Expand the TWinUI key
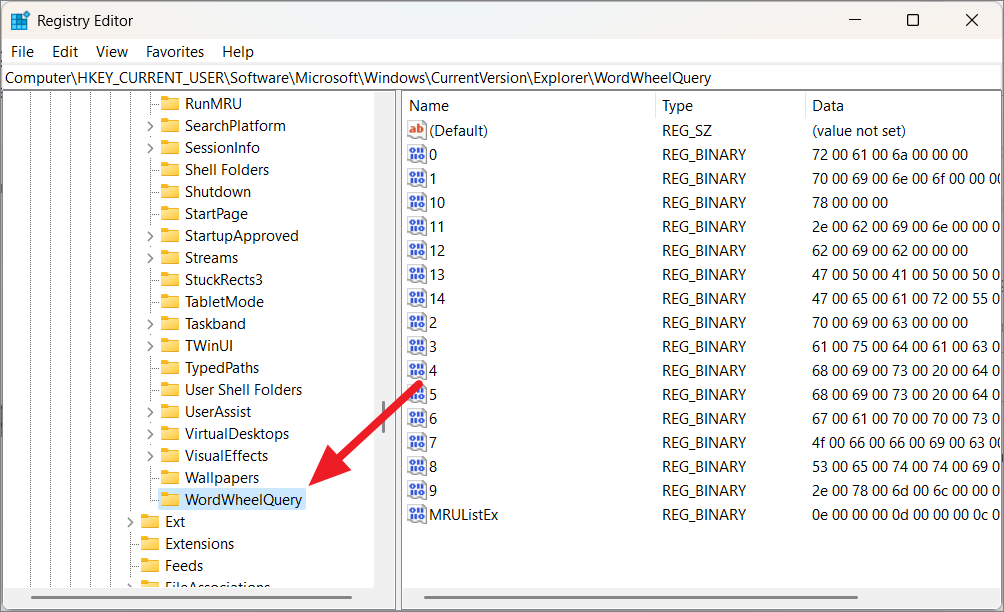 [x=150, y=346]
